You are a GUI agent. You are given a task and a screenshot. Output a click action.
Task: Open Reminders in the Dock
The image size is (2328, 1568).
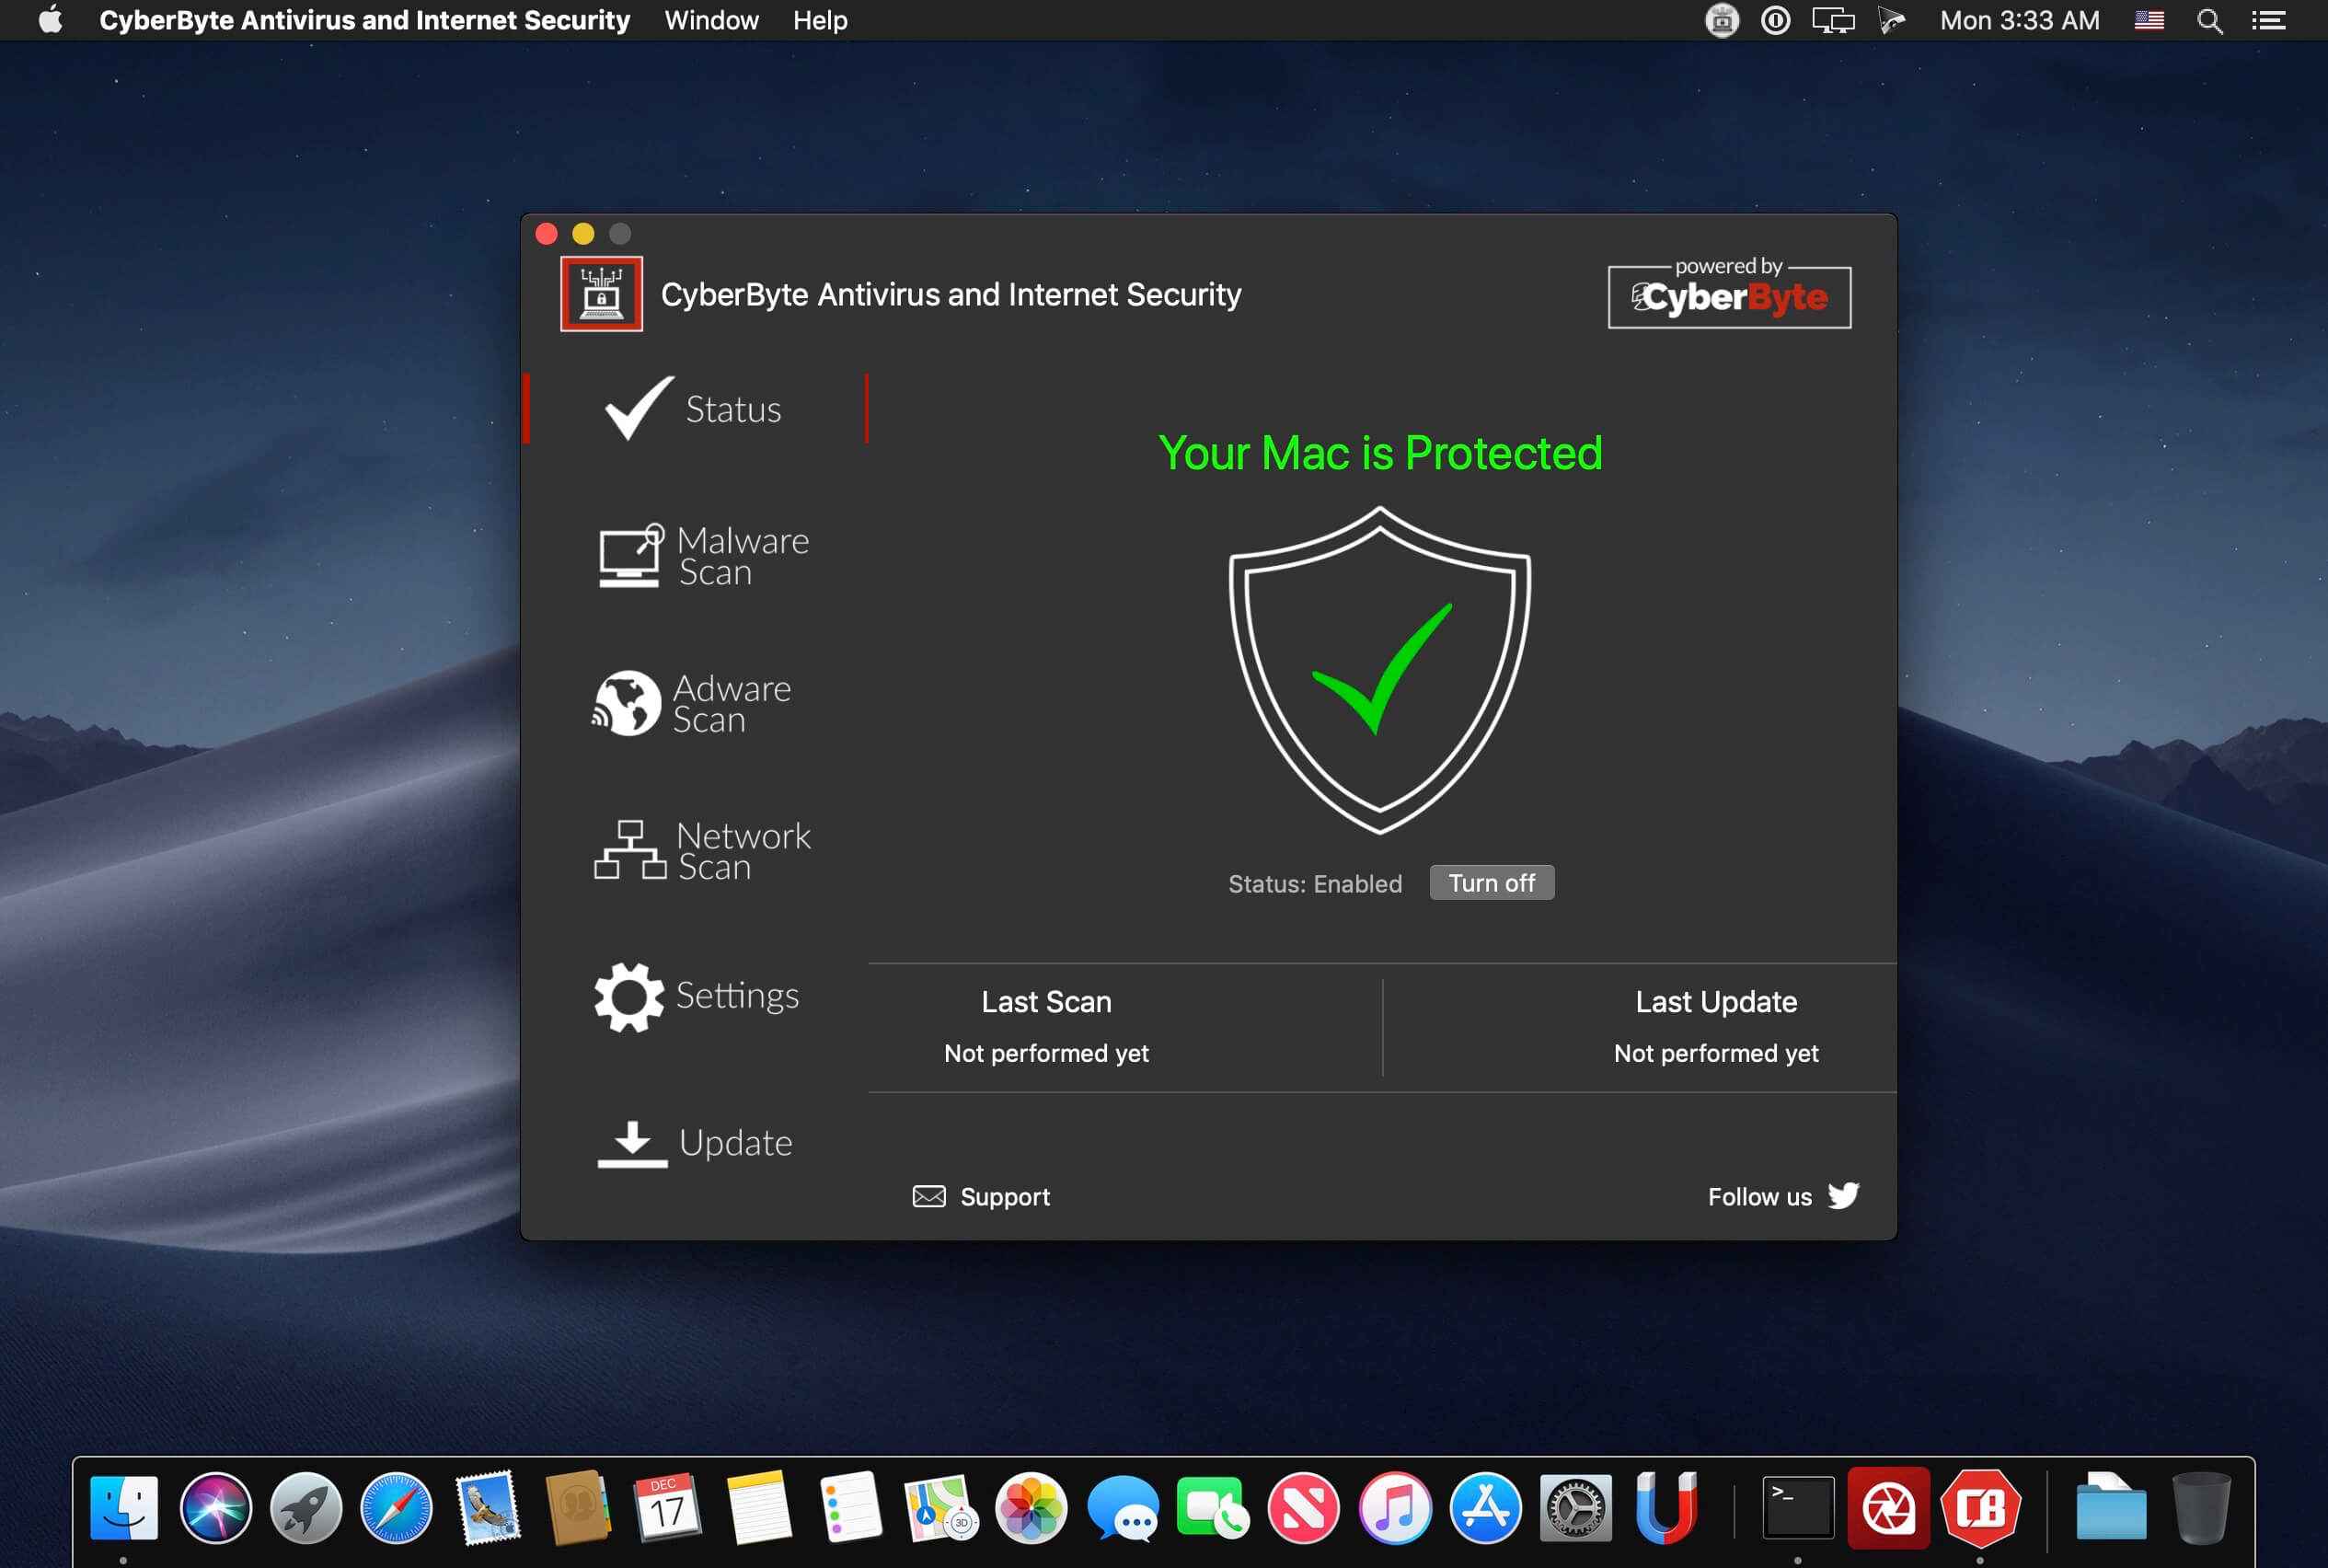point(850,1507)
